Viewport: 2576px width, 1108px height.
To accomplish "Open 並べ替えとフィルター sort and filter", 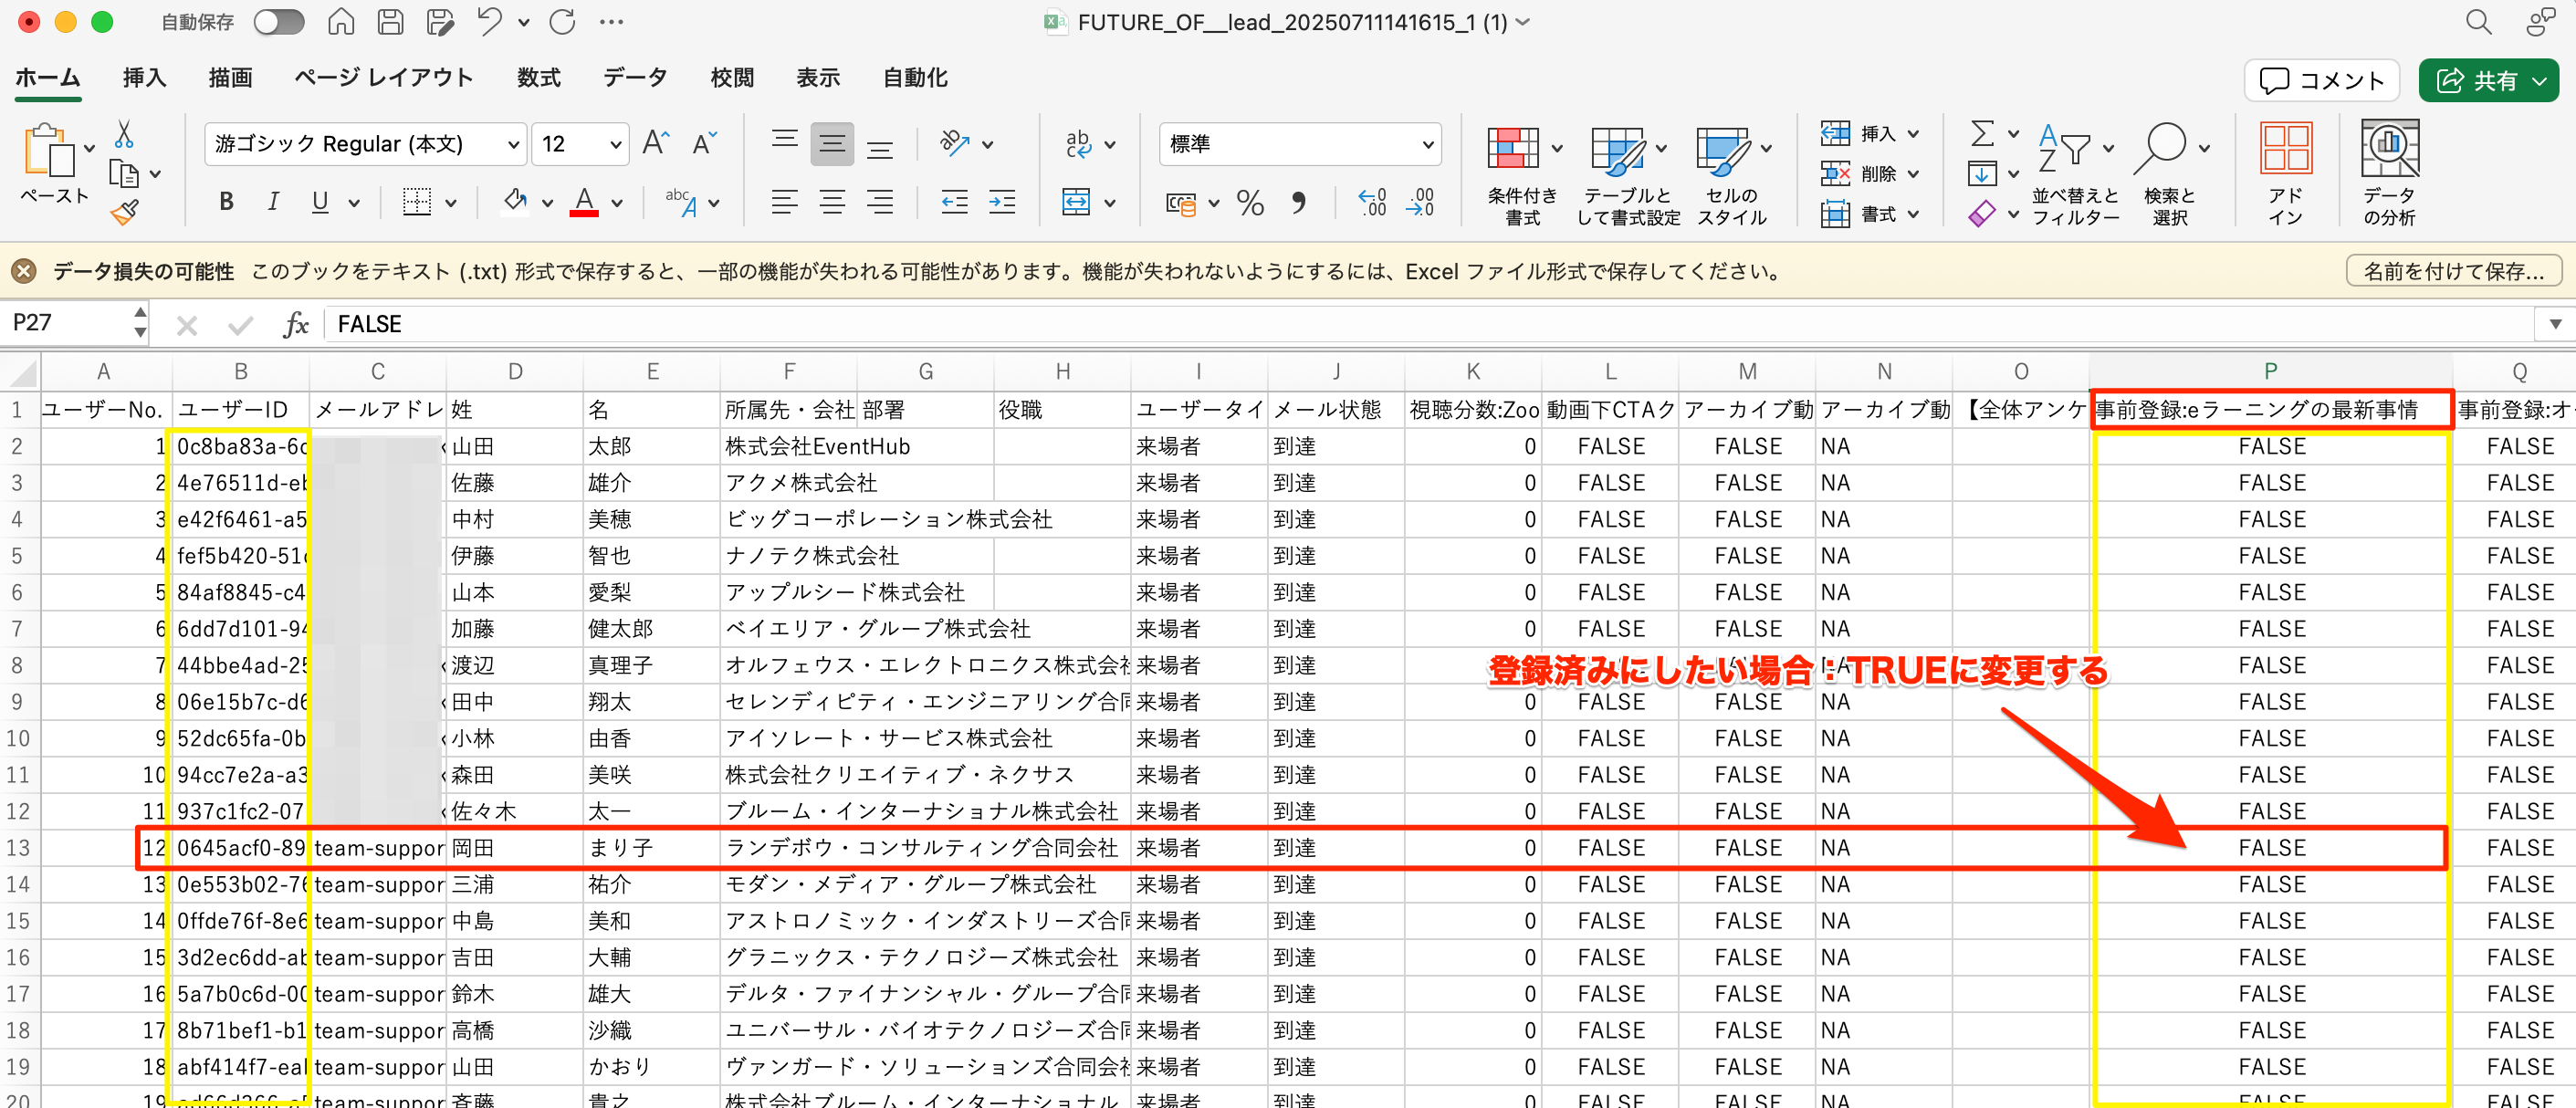I will tap(2076, 175).
